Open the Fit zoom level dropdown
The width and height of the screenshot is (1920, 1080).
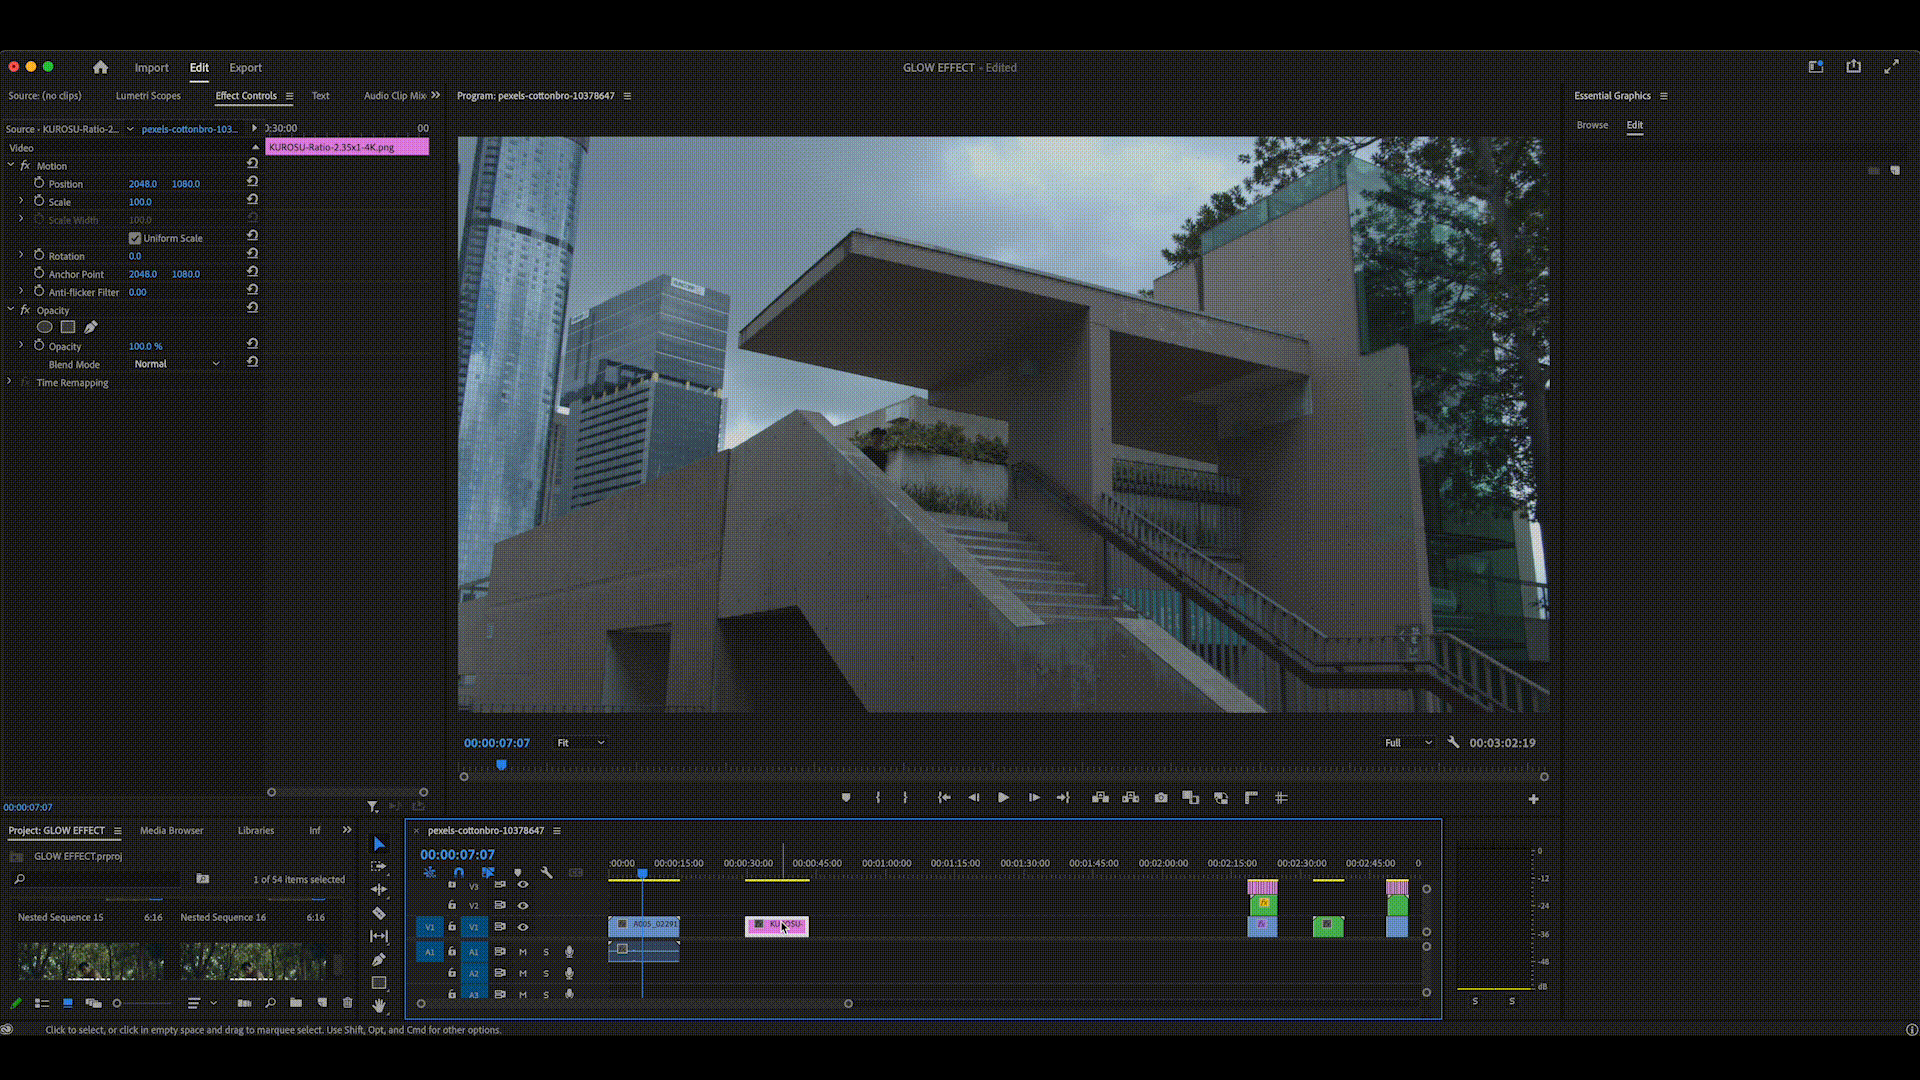tap(581, 743)
